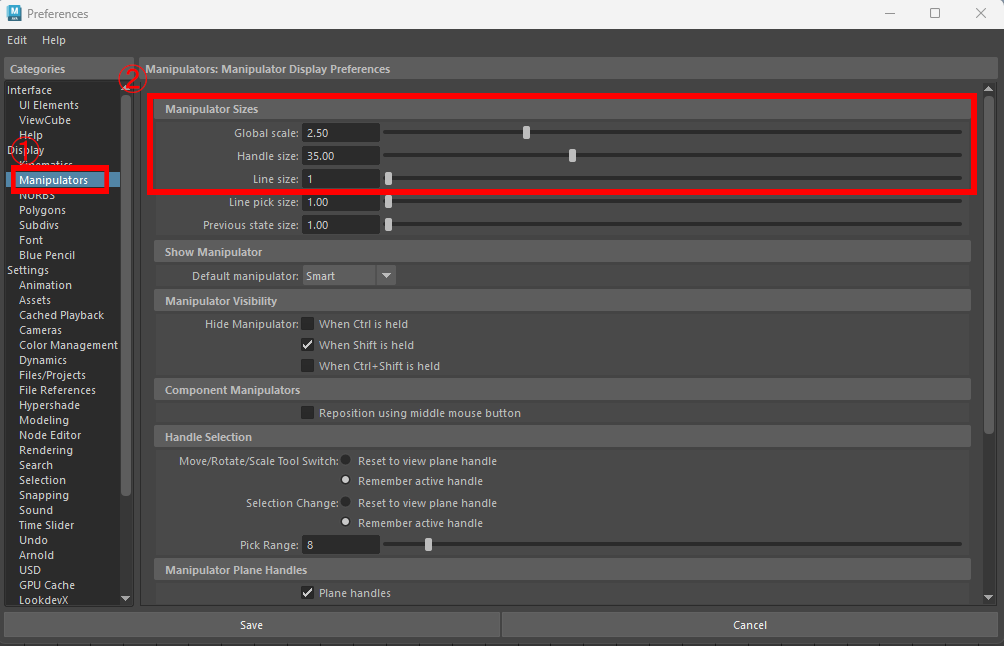Click the categories list scroll-up arrow
This screenshot has width=1004, height=646.
pyautogui.click(x=125, y=88)
